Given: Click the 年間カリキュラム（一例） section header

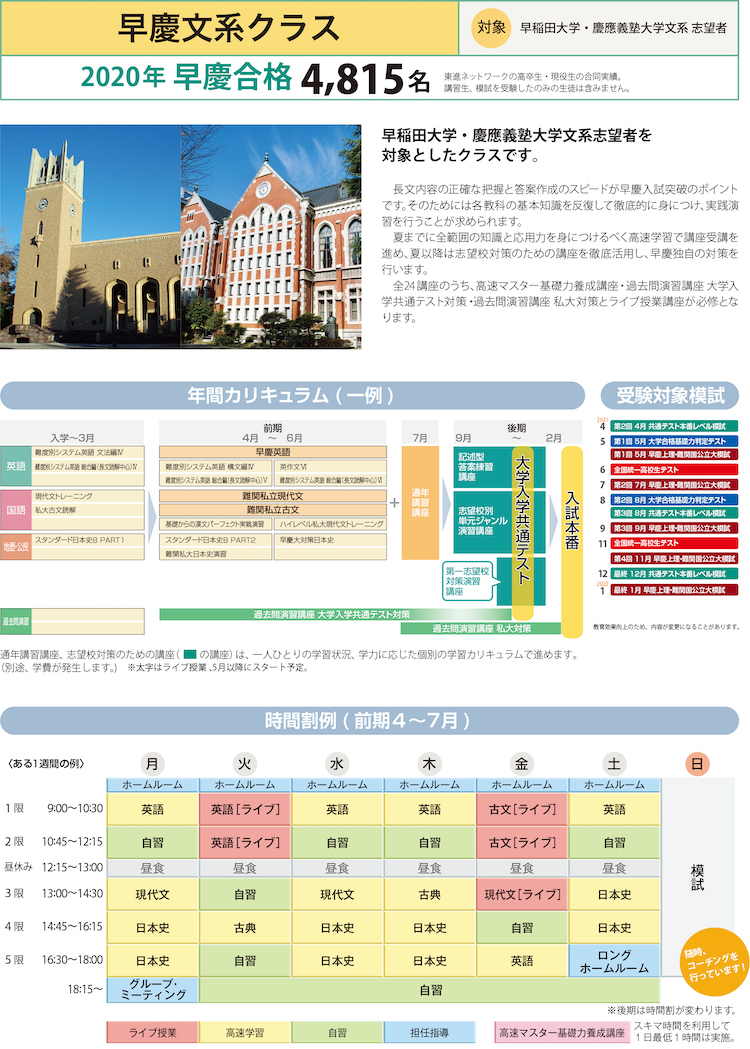Looking at the screenshot, I should (x=292, y=395).
